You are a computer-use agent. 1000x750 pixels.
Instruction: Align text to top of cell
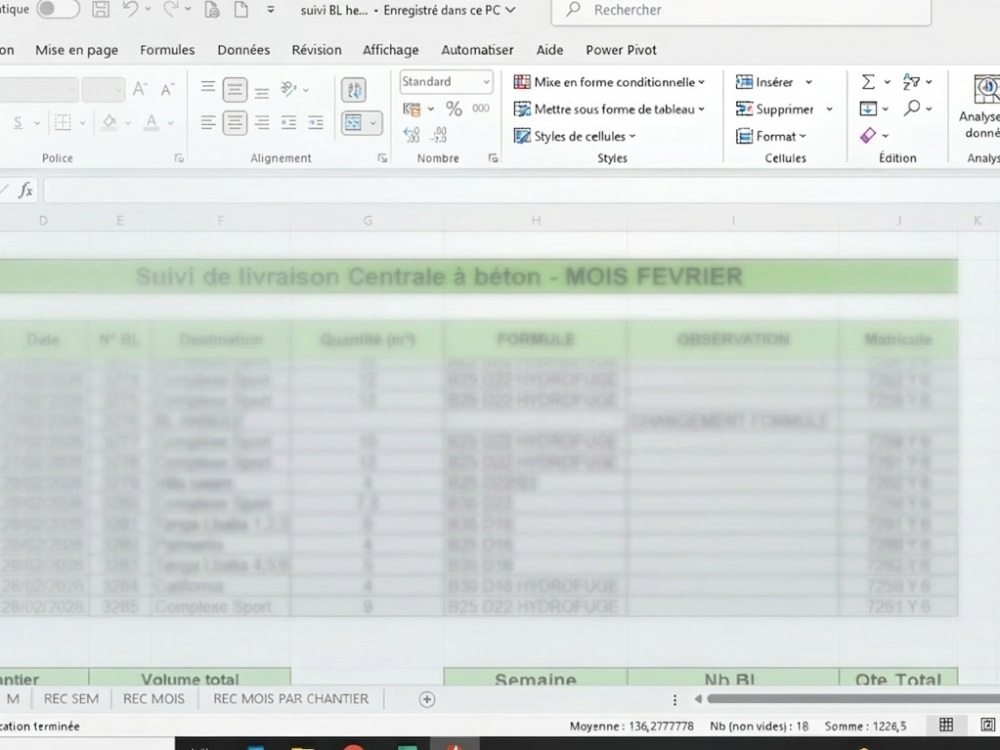(208, 88)
